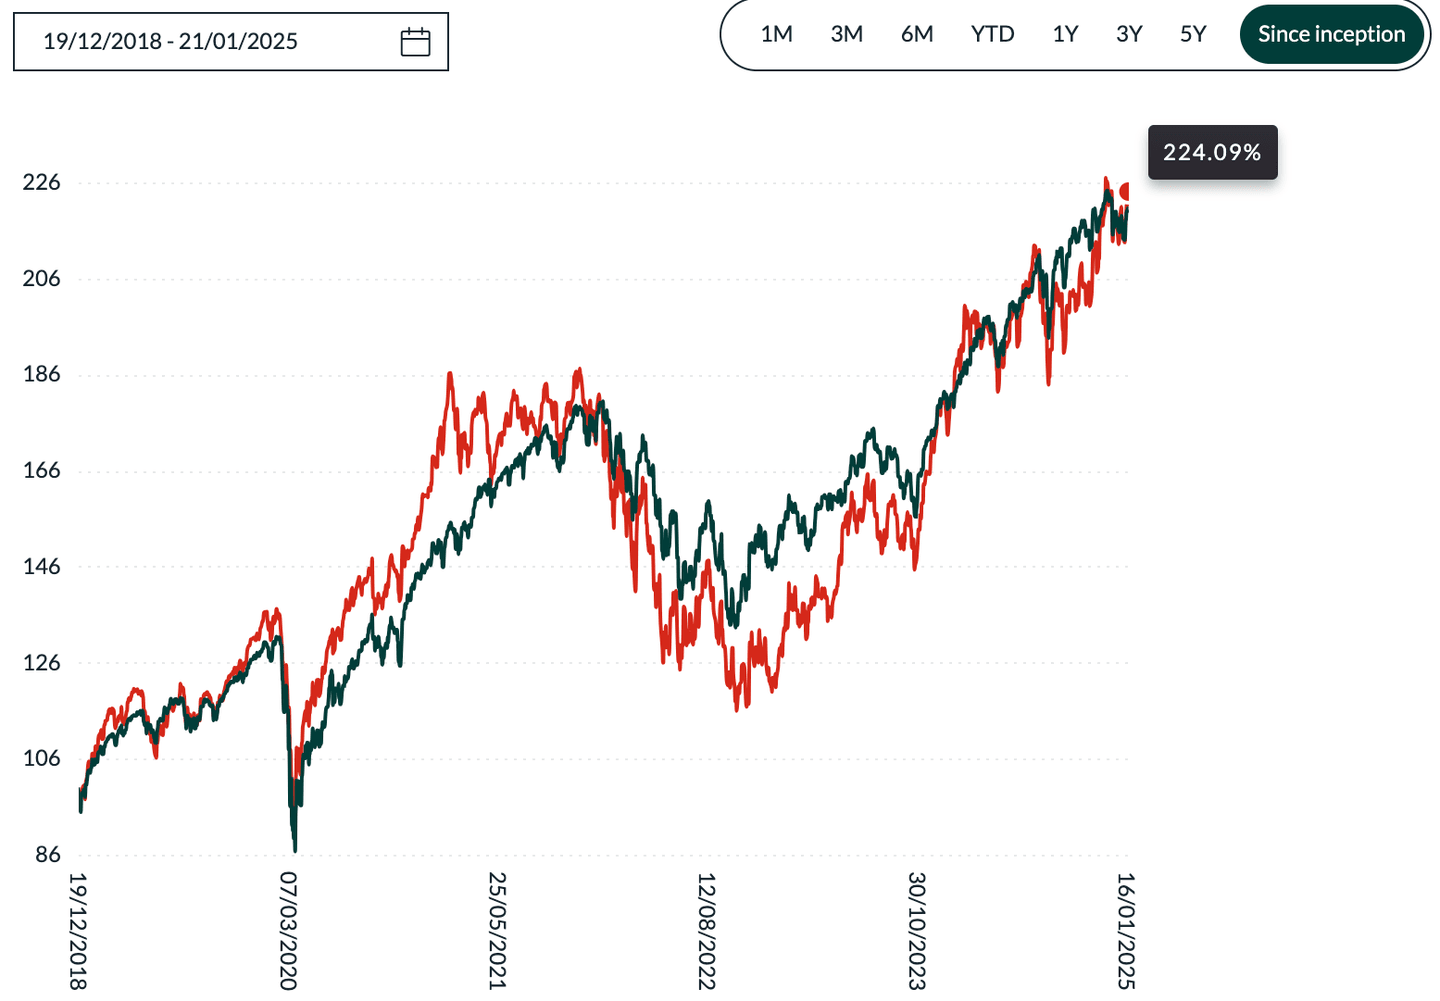This screenshot has height=1001, width=1440.
Task: Click the 16/01/2025 date label
Action: tap(1125, 930)
